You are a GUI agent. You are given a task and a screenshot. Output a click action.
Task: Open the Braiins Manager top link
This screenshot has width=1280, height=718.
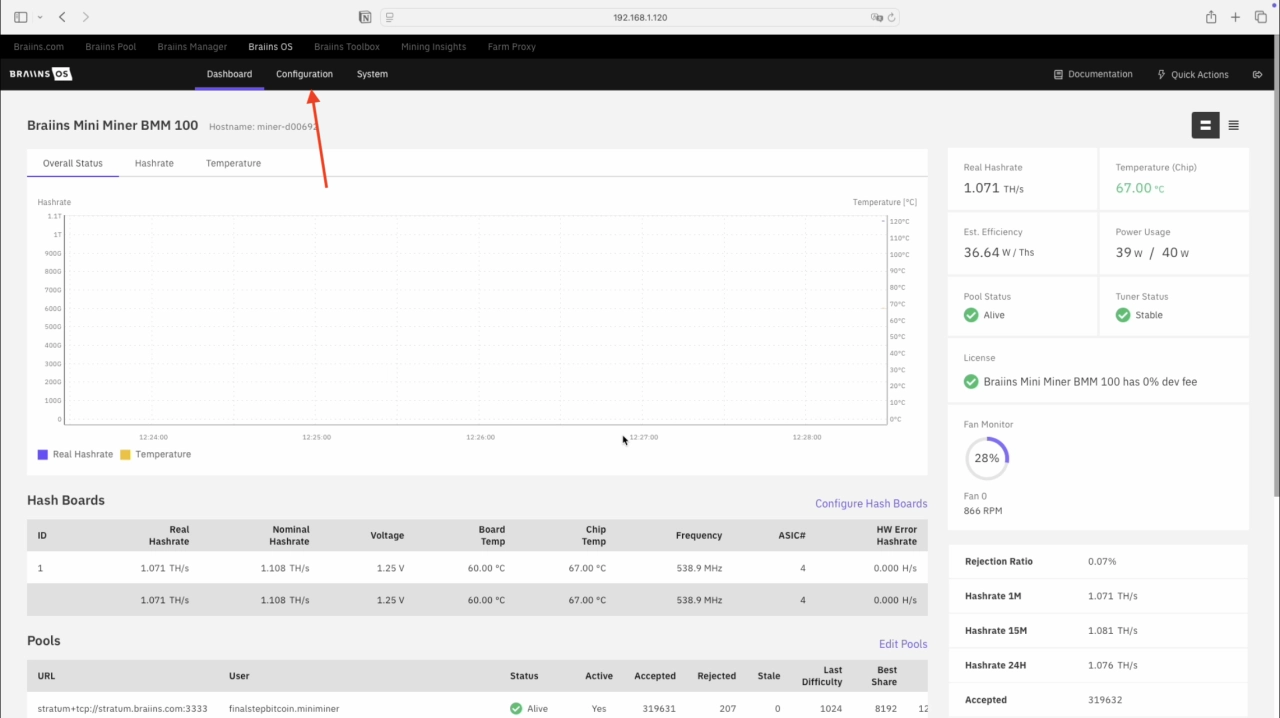[x=192, y=47]
